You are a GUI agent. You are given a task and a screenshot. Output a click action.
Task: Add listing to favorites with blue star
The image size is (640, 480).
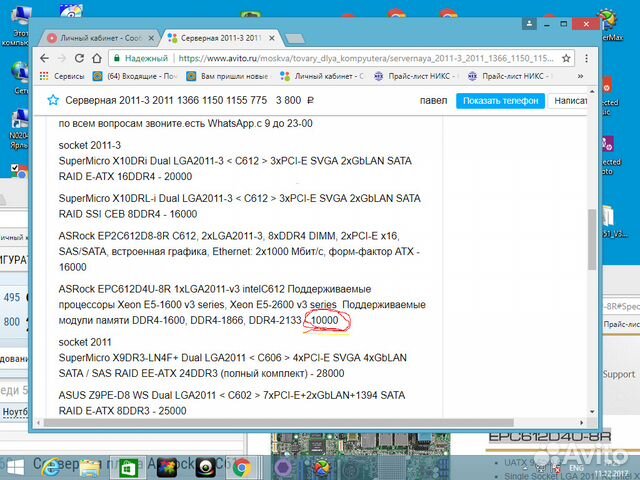[53, 100]
